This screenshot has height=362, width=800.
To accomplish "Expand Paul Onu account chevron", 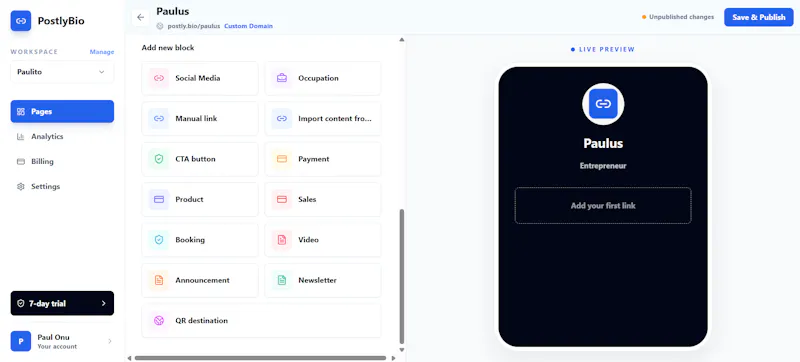I will click(109, 341).
